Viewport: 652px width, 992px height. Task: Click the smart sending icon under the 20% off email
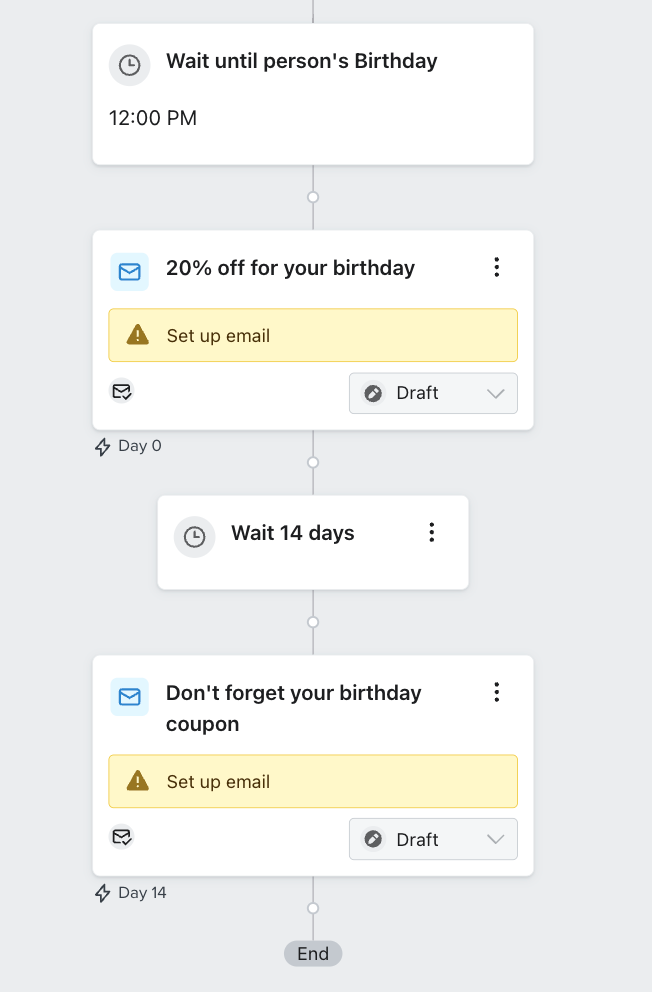(x=122, y=391)
